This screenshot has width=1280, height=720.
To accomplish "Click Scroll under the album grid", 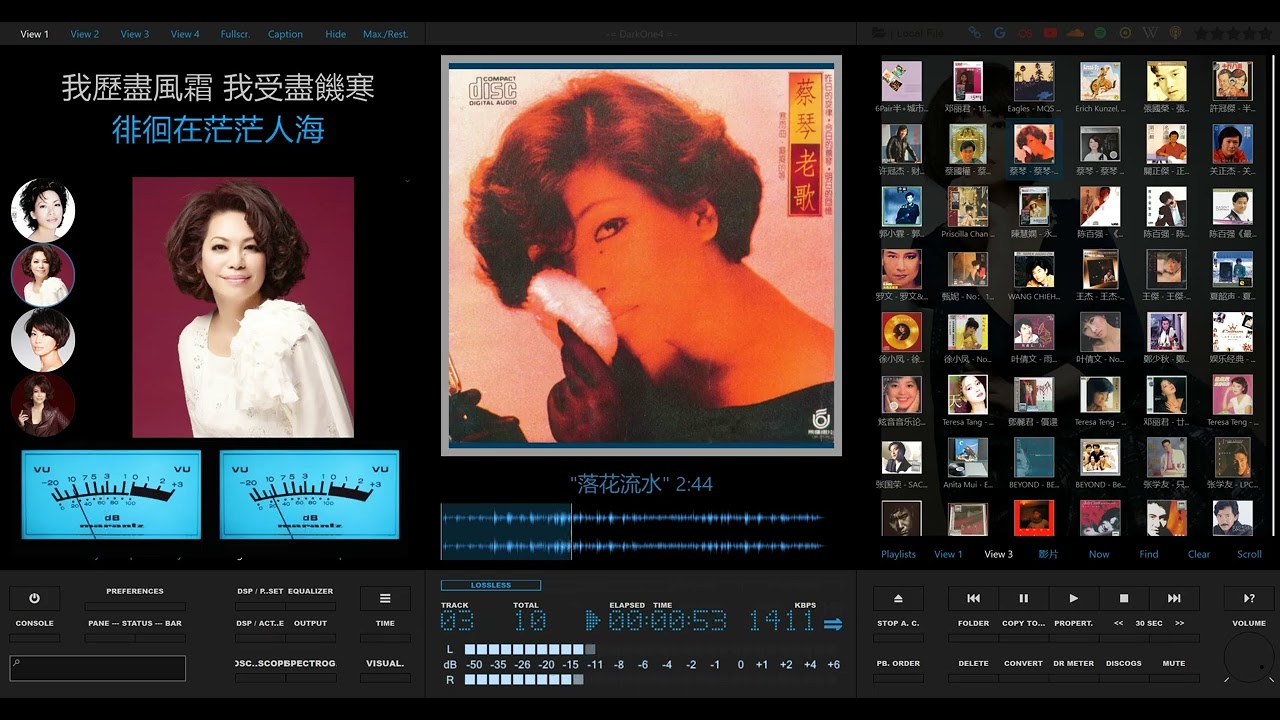I will [1249, 554].
